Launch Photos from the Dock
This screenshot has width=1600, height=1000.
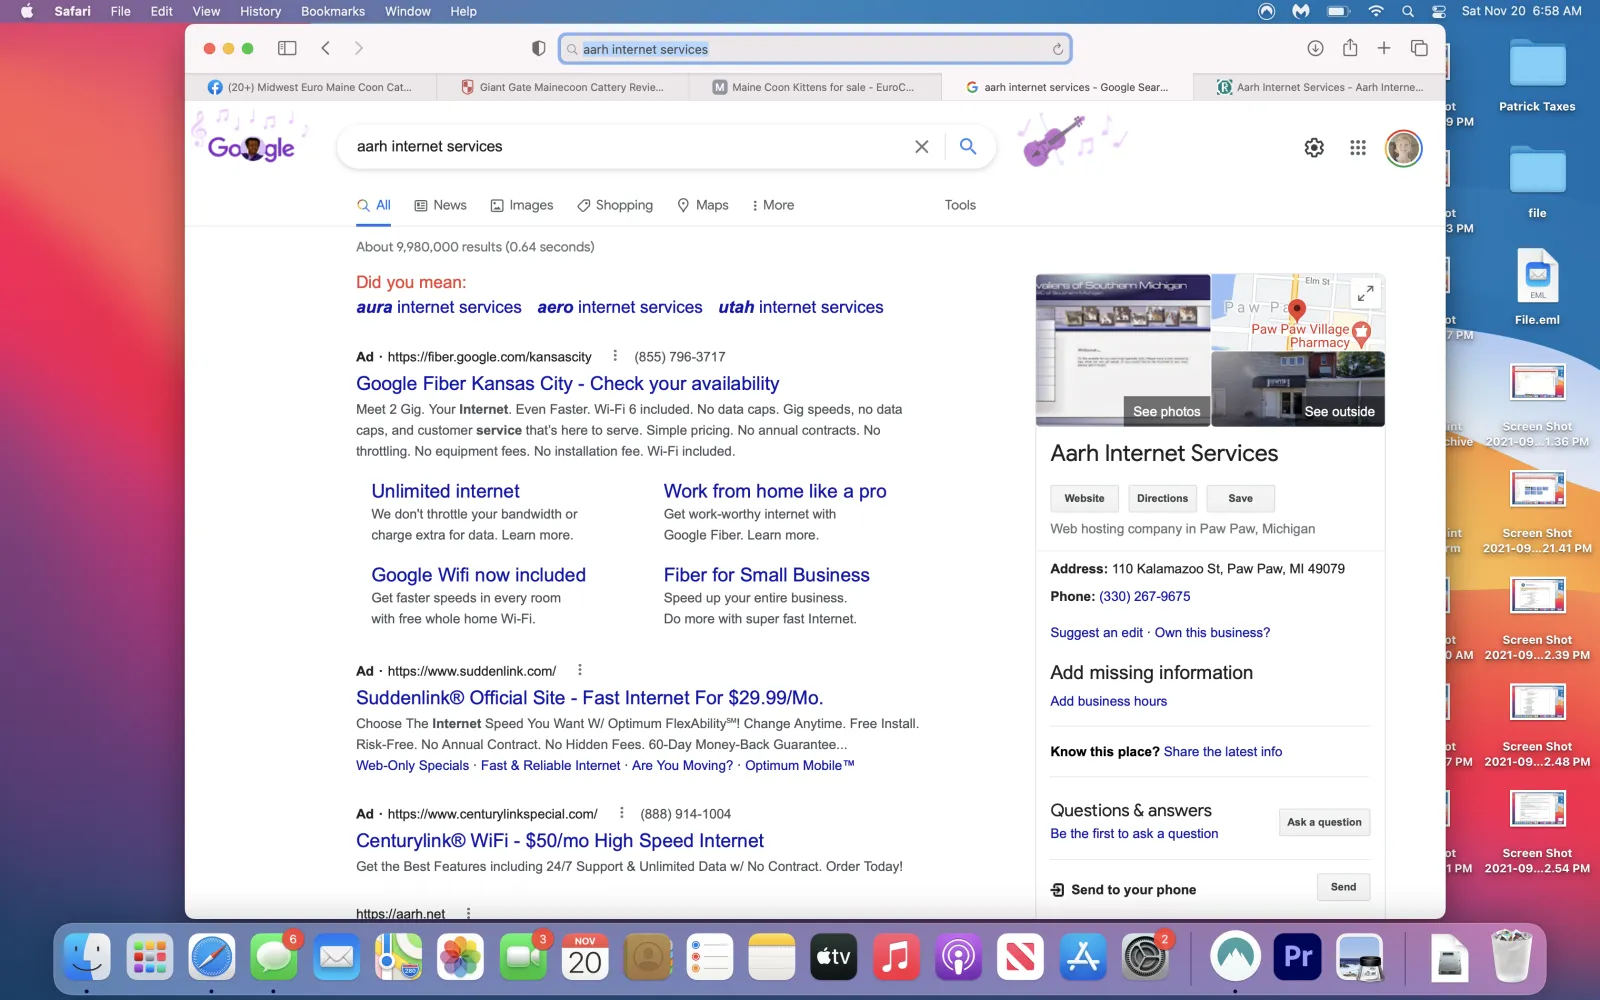[460, 957]
